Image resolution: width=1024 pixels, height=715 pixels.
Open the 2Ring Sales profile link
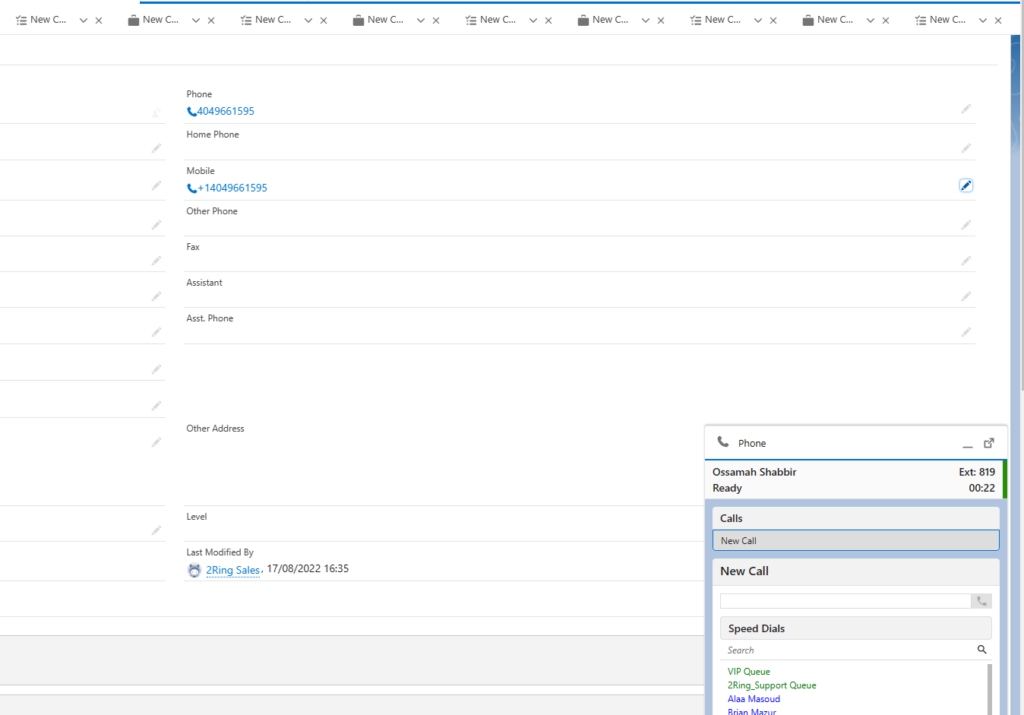[x=232, y=569]
